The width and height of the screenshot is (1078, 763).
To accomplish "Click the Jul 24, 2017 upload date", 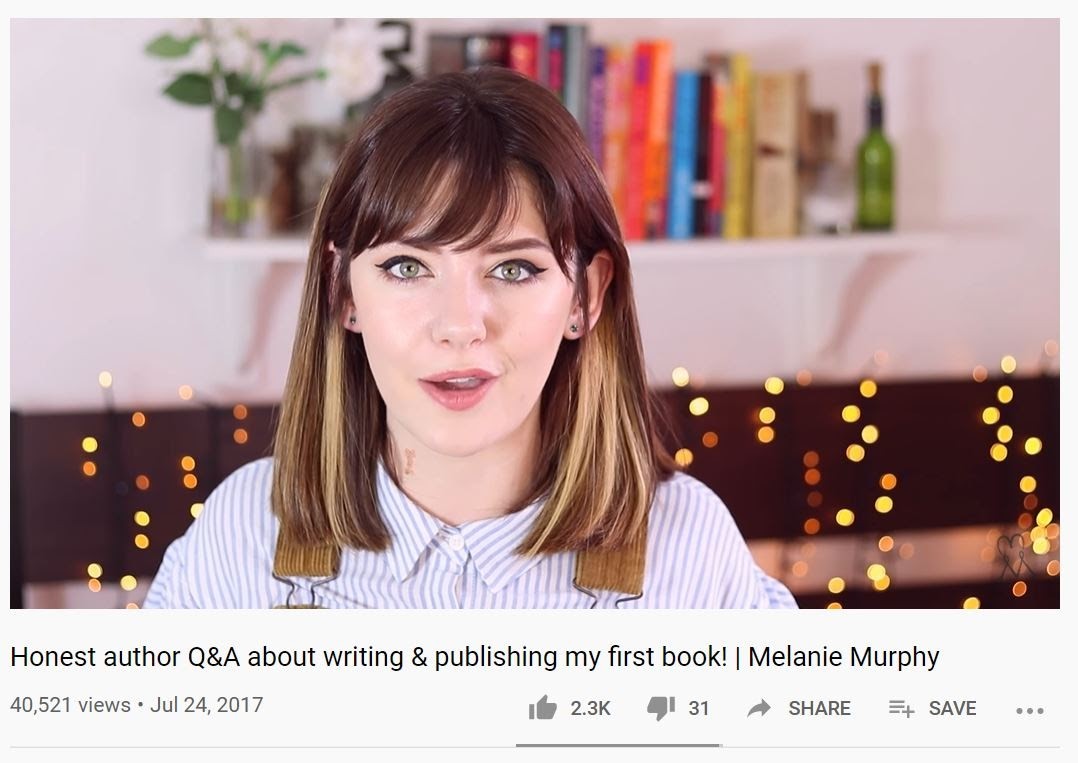I will [206, 705].
